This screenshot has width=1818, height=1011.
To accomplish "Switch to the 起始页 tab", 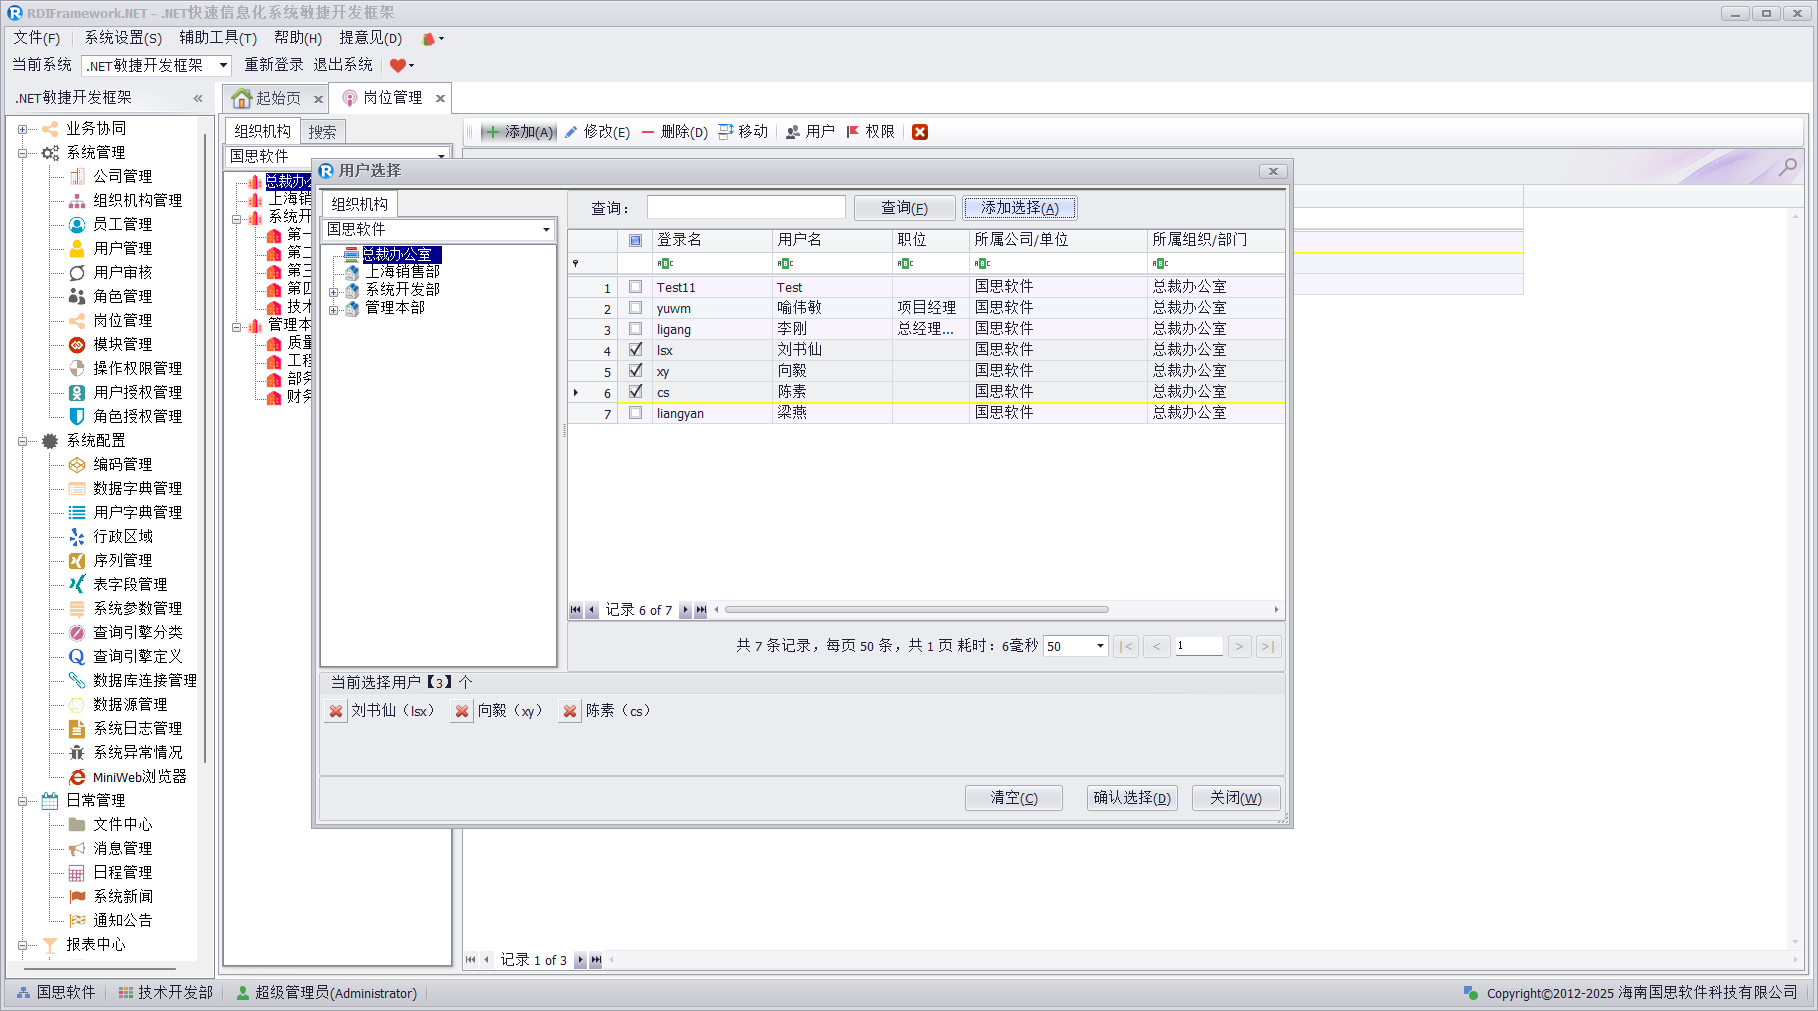I will pyautogui.click(x=268, y=98).
